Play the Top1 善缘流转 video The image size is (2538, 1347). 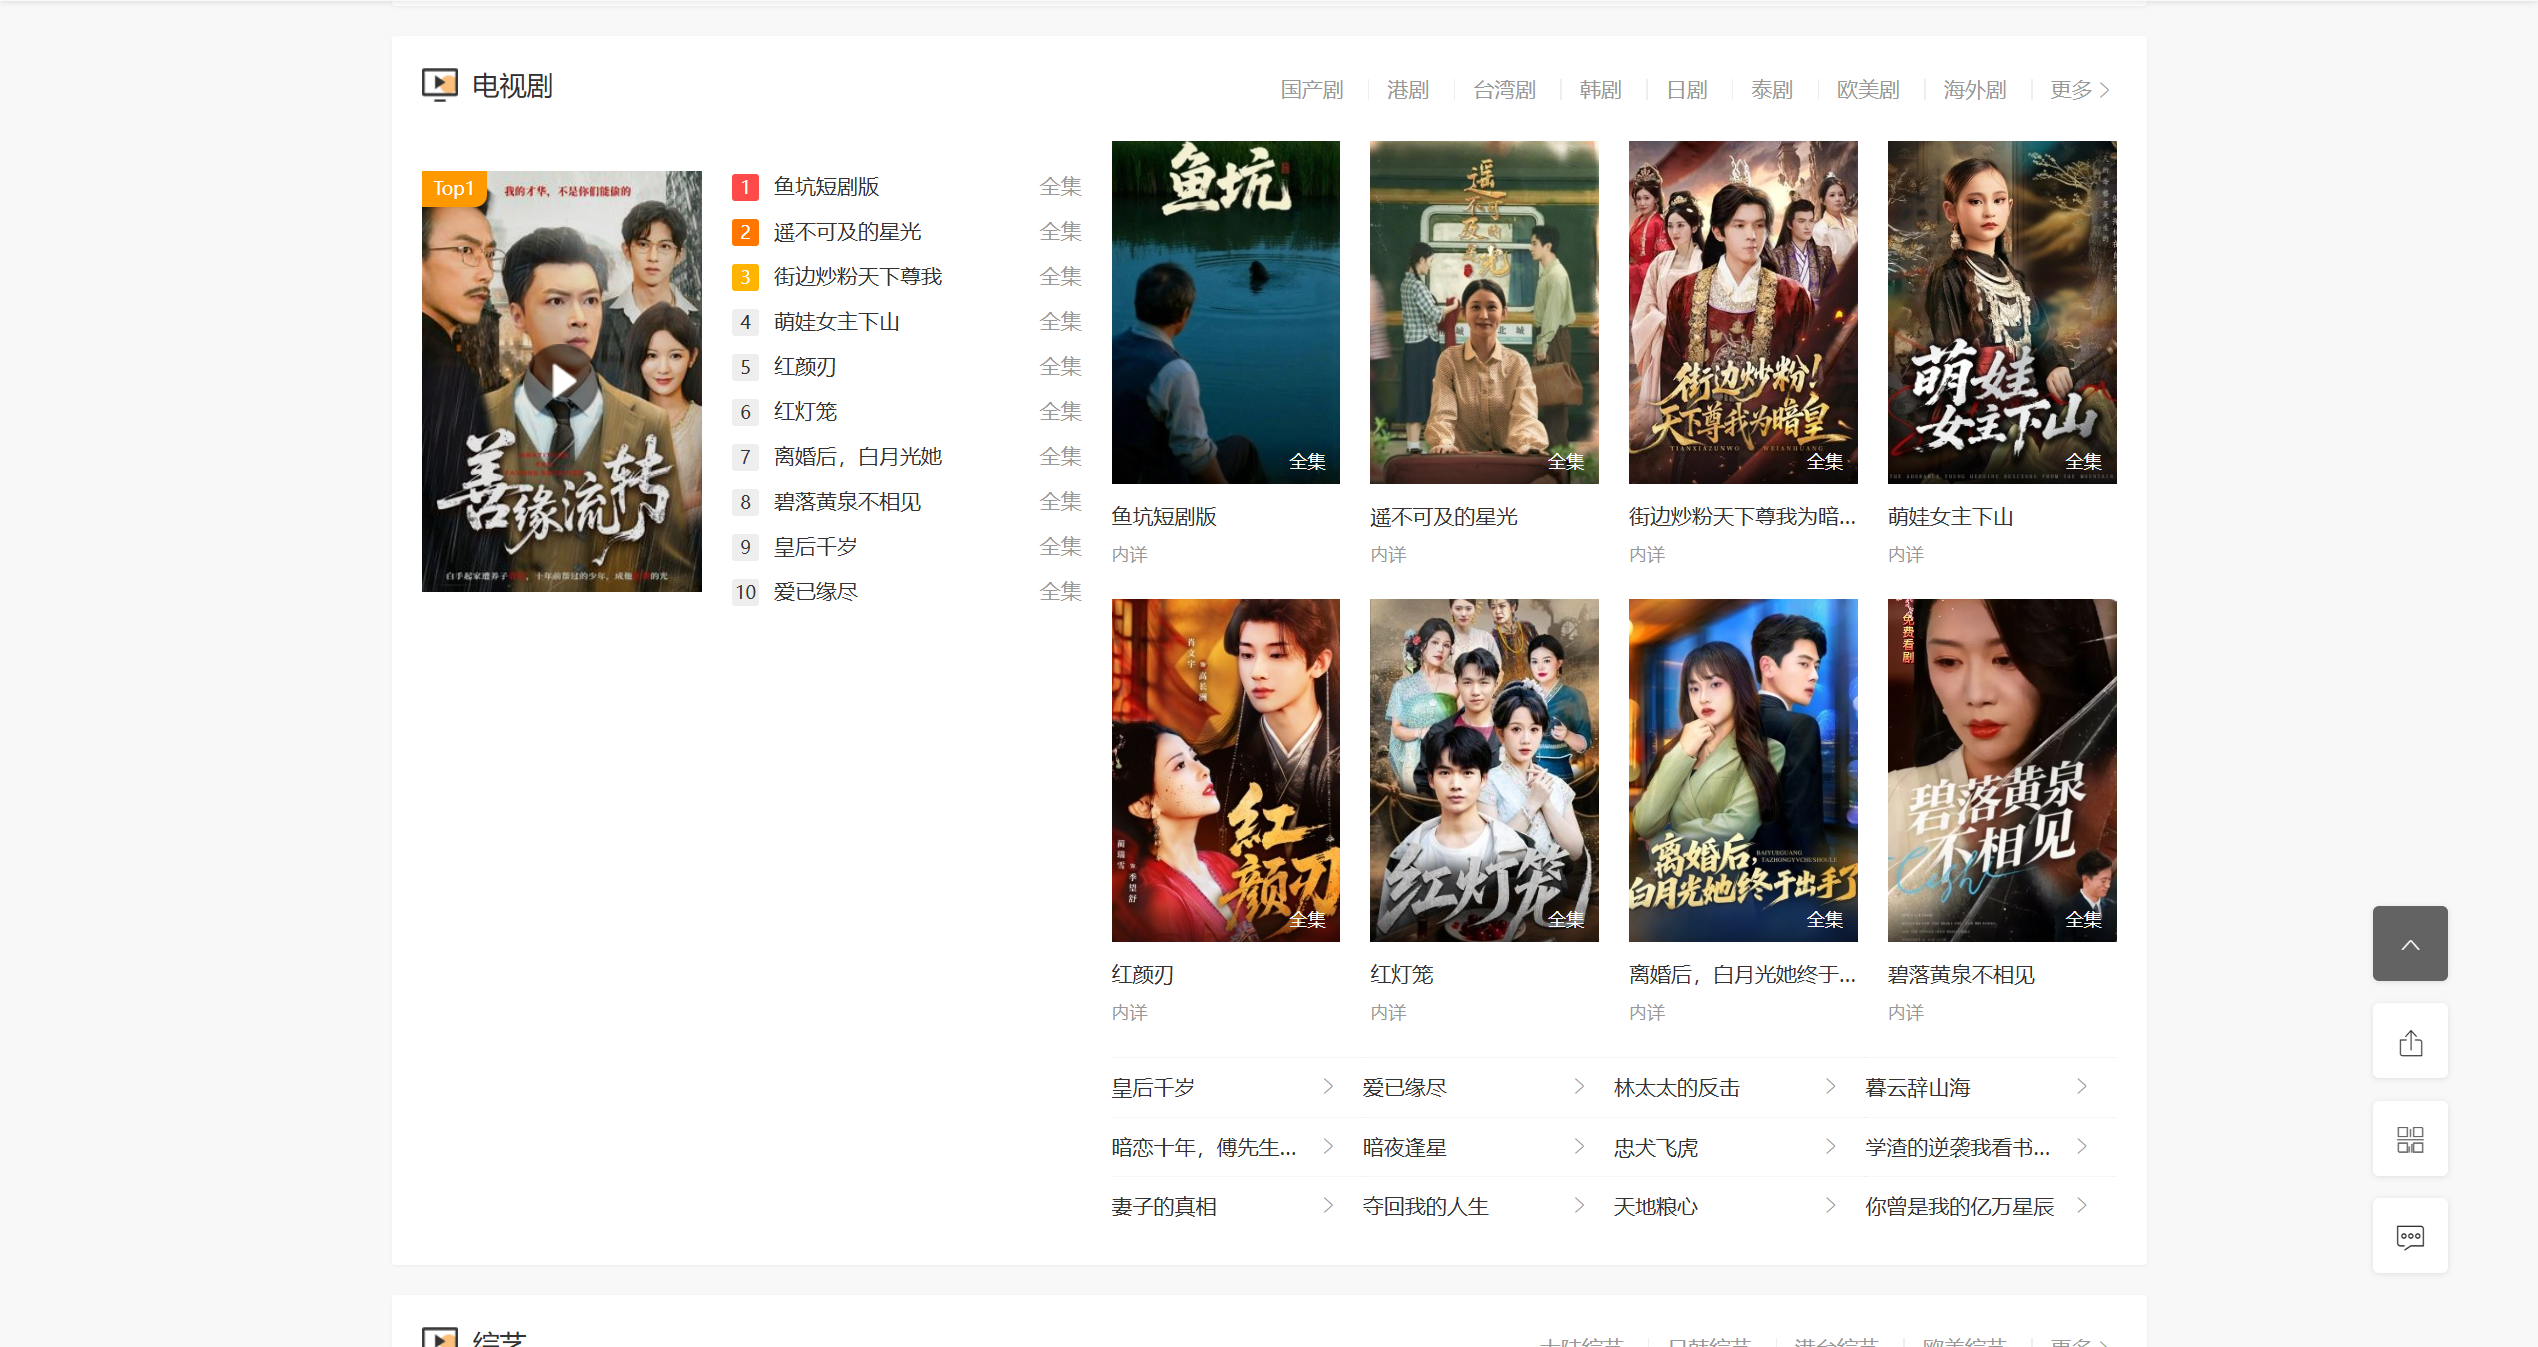[x=562, y=380]
